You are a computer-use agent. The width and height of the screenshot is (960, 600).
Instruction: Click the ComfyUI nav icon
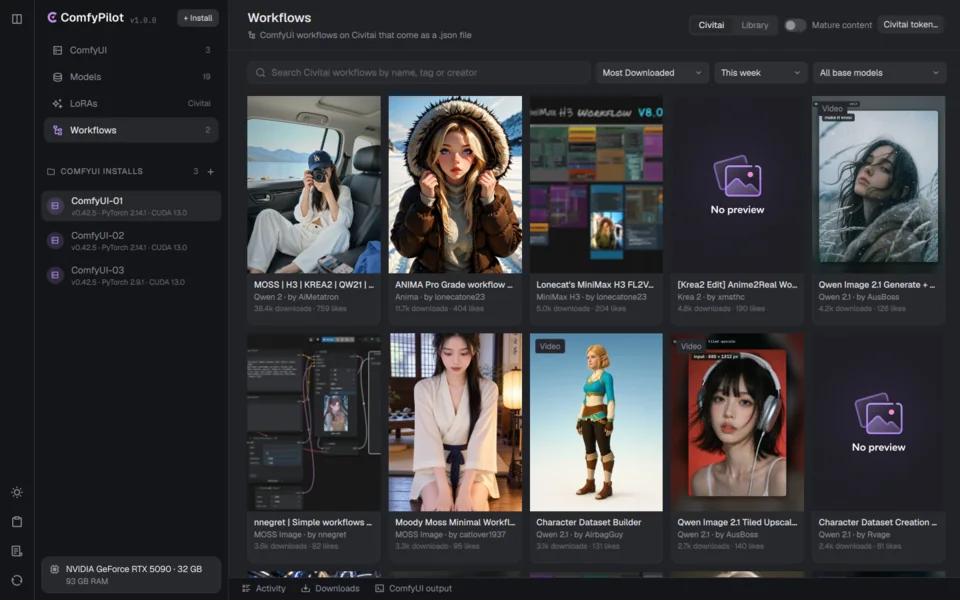tap(58, 50)
